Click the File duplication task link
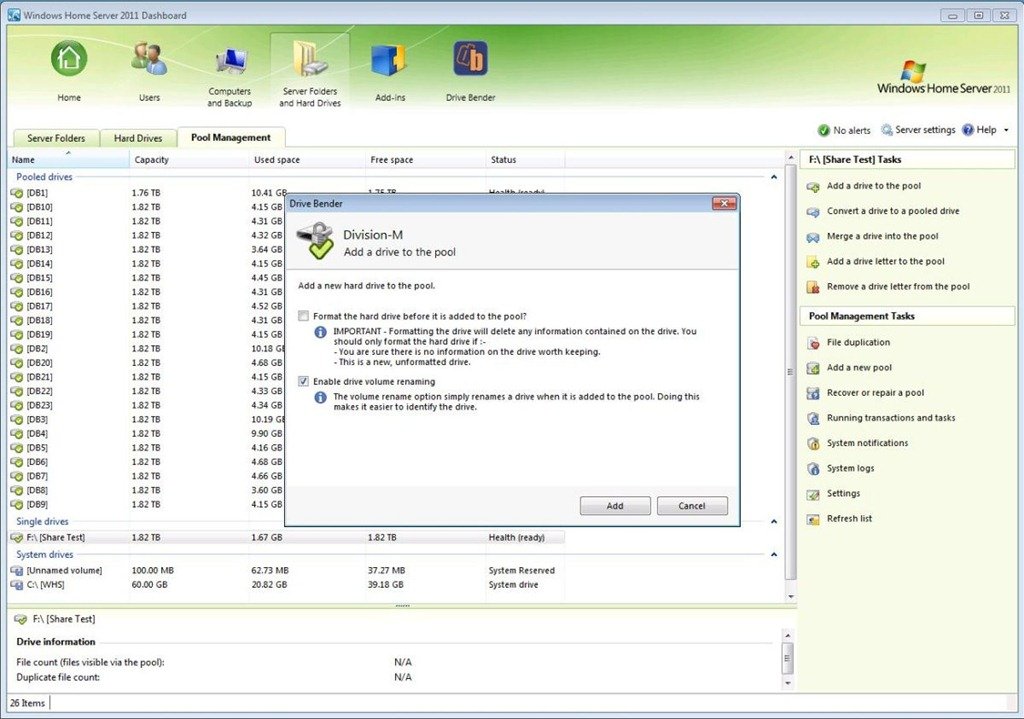The width and height of the screenshot is (1024, 719). [858, 342]
